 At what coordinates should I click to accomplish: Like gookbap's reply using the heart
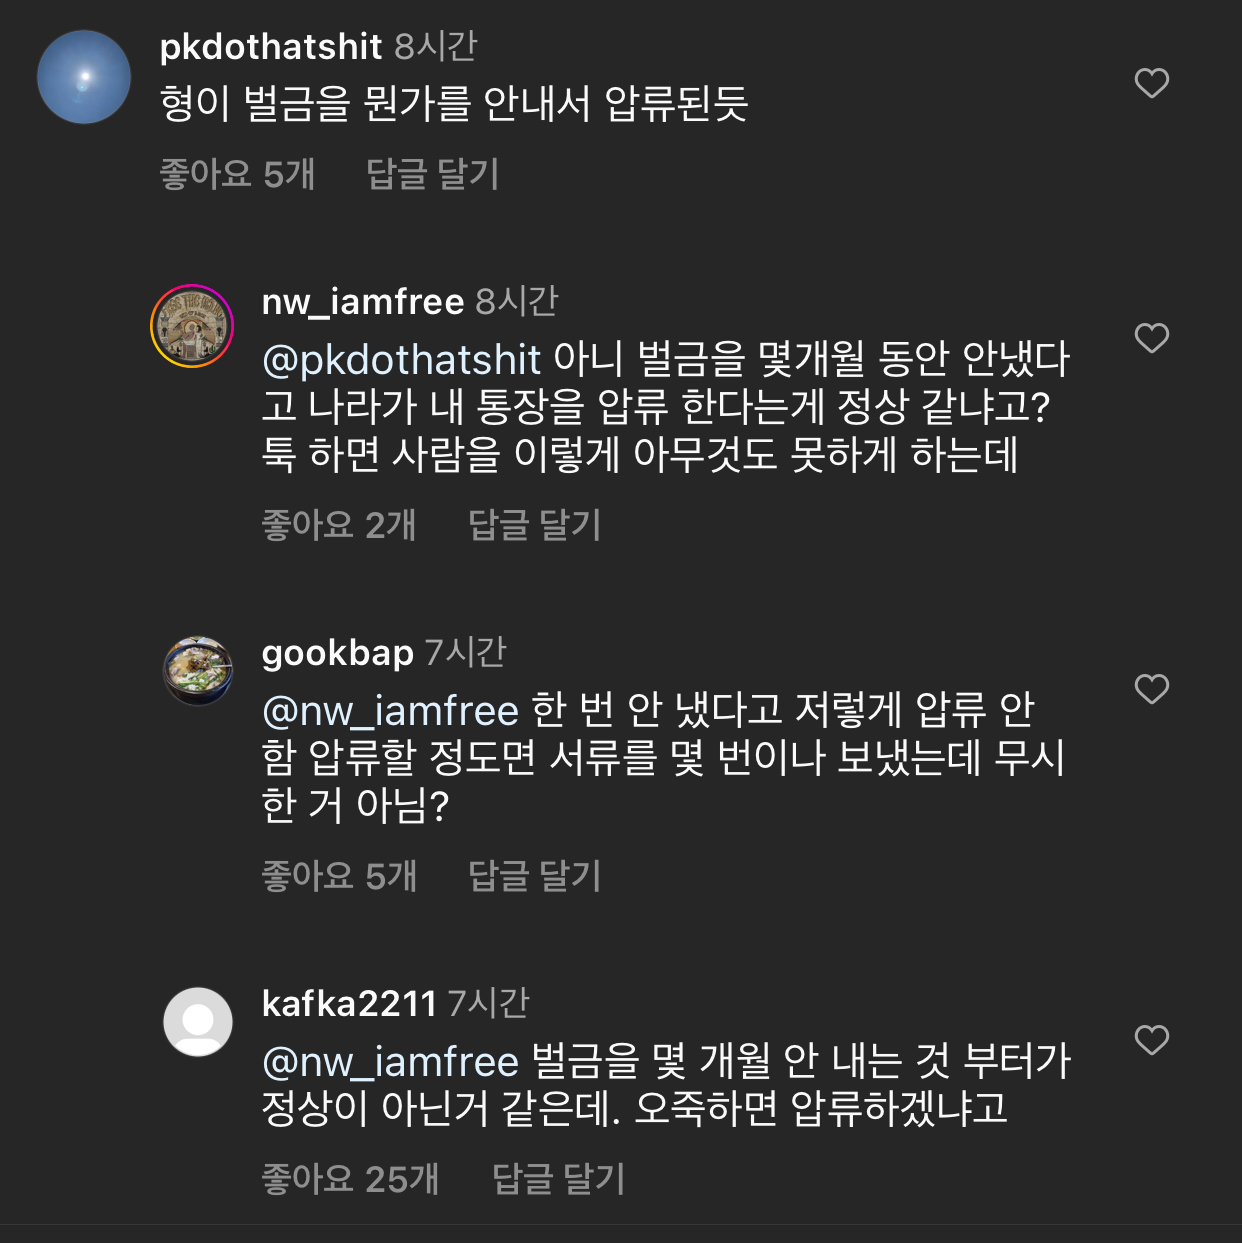click(1151, 689)
